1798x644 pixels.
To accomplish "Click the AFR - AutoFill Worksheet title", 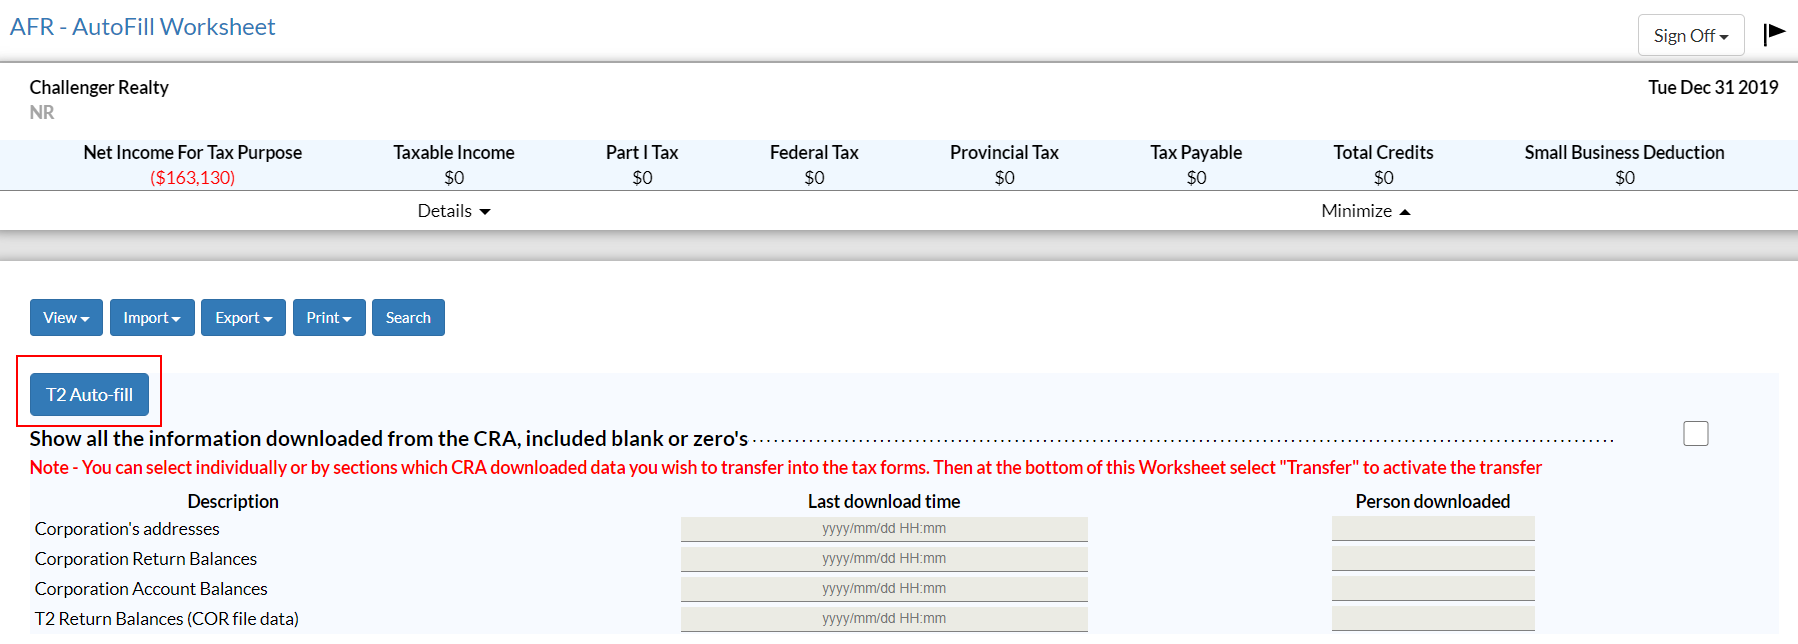I will coord(142,27).
